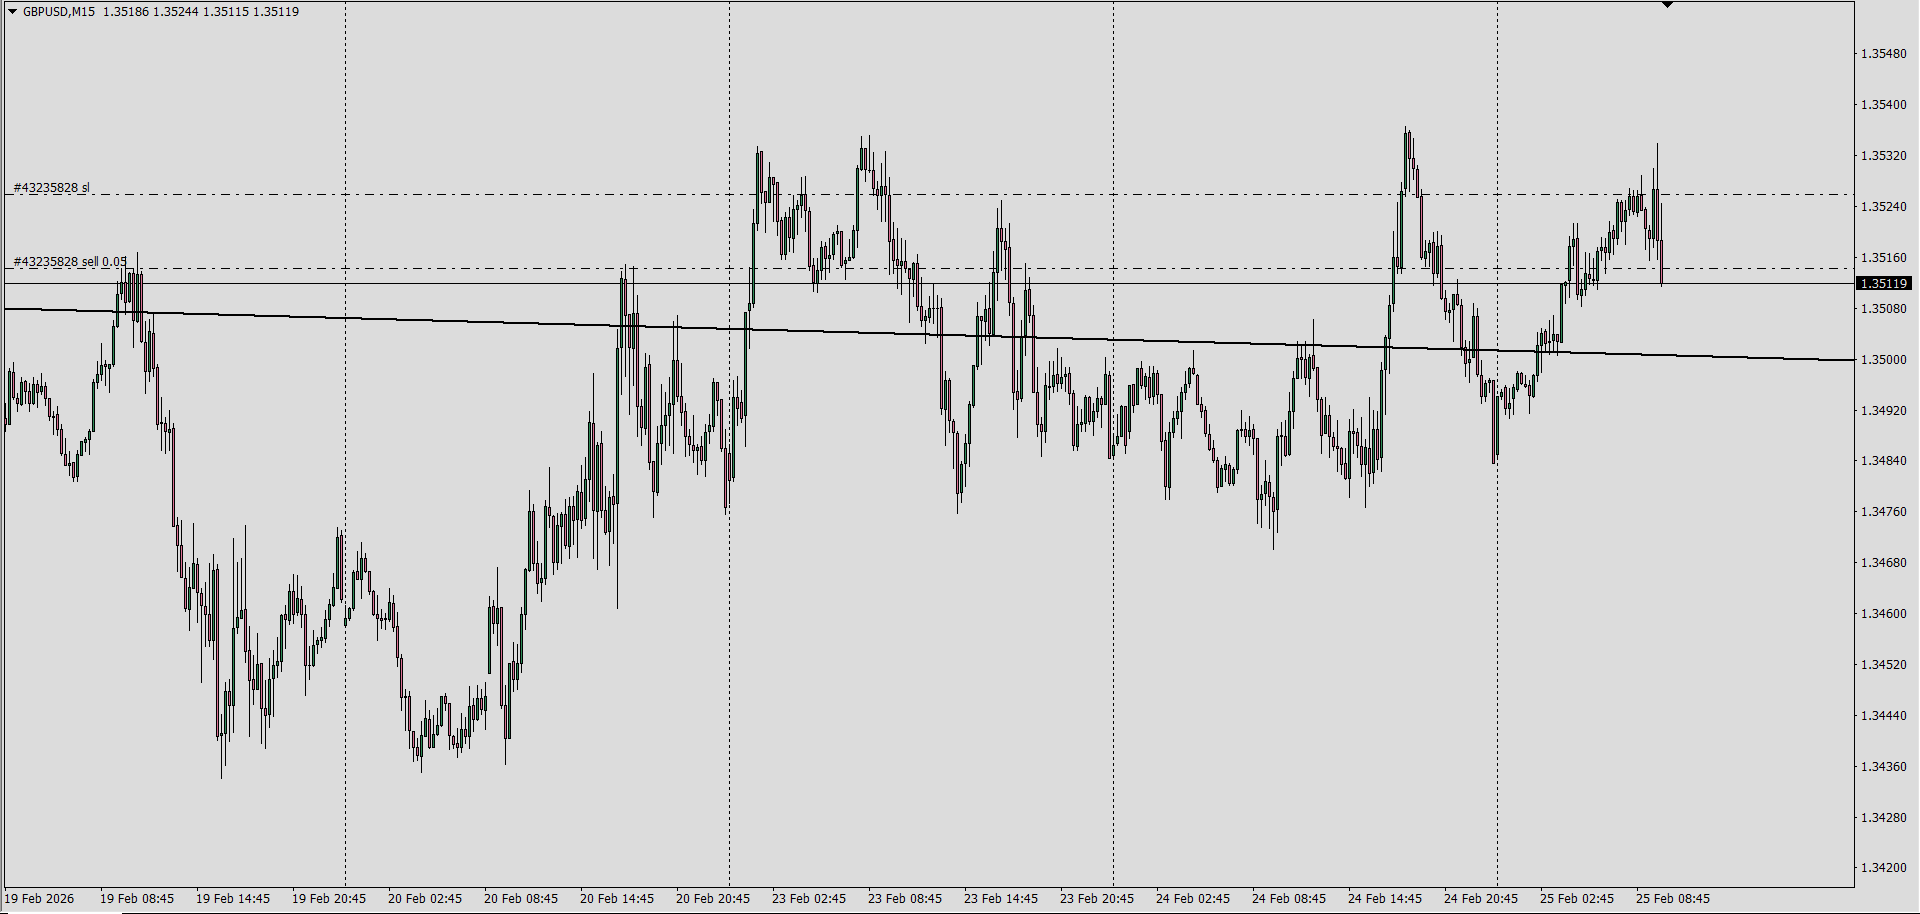Click the 20 Feb 02:45 time label
This screenshot has height=914, width=1920.
click(425, 899)
